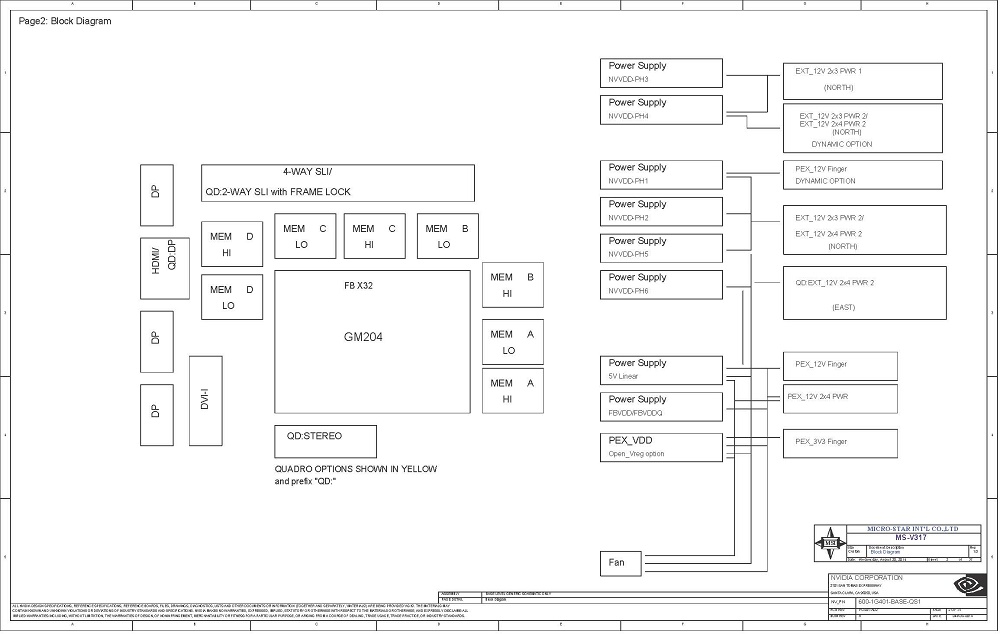Select the EXT_12V 2x3 PWR 1 block
The image size is (1000, 634).
(862, 79)
